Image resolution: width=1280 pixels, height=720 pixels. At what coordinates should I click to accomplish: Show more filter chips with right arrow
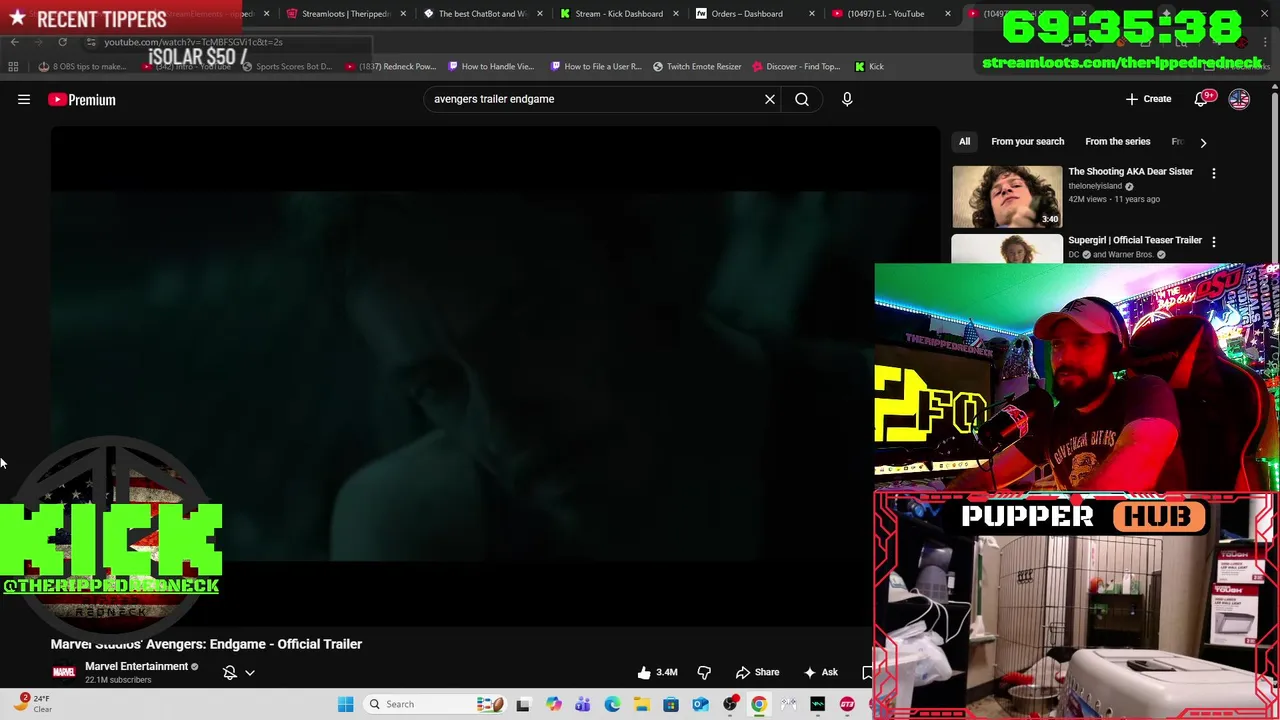1203,142
